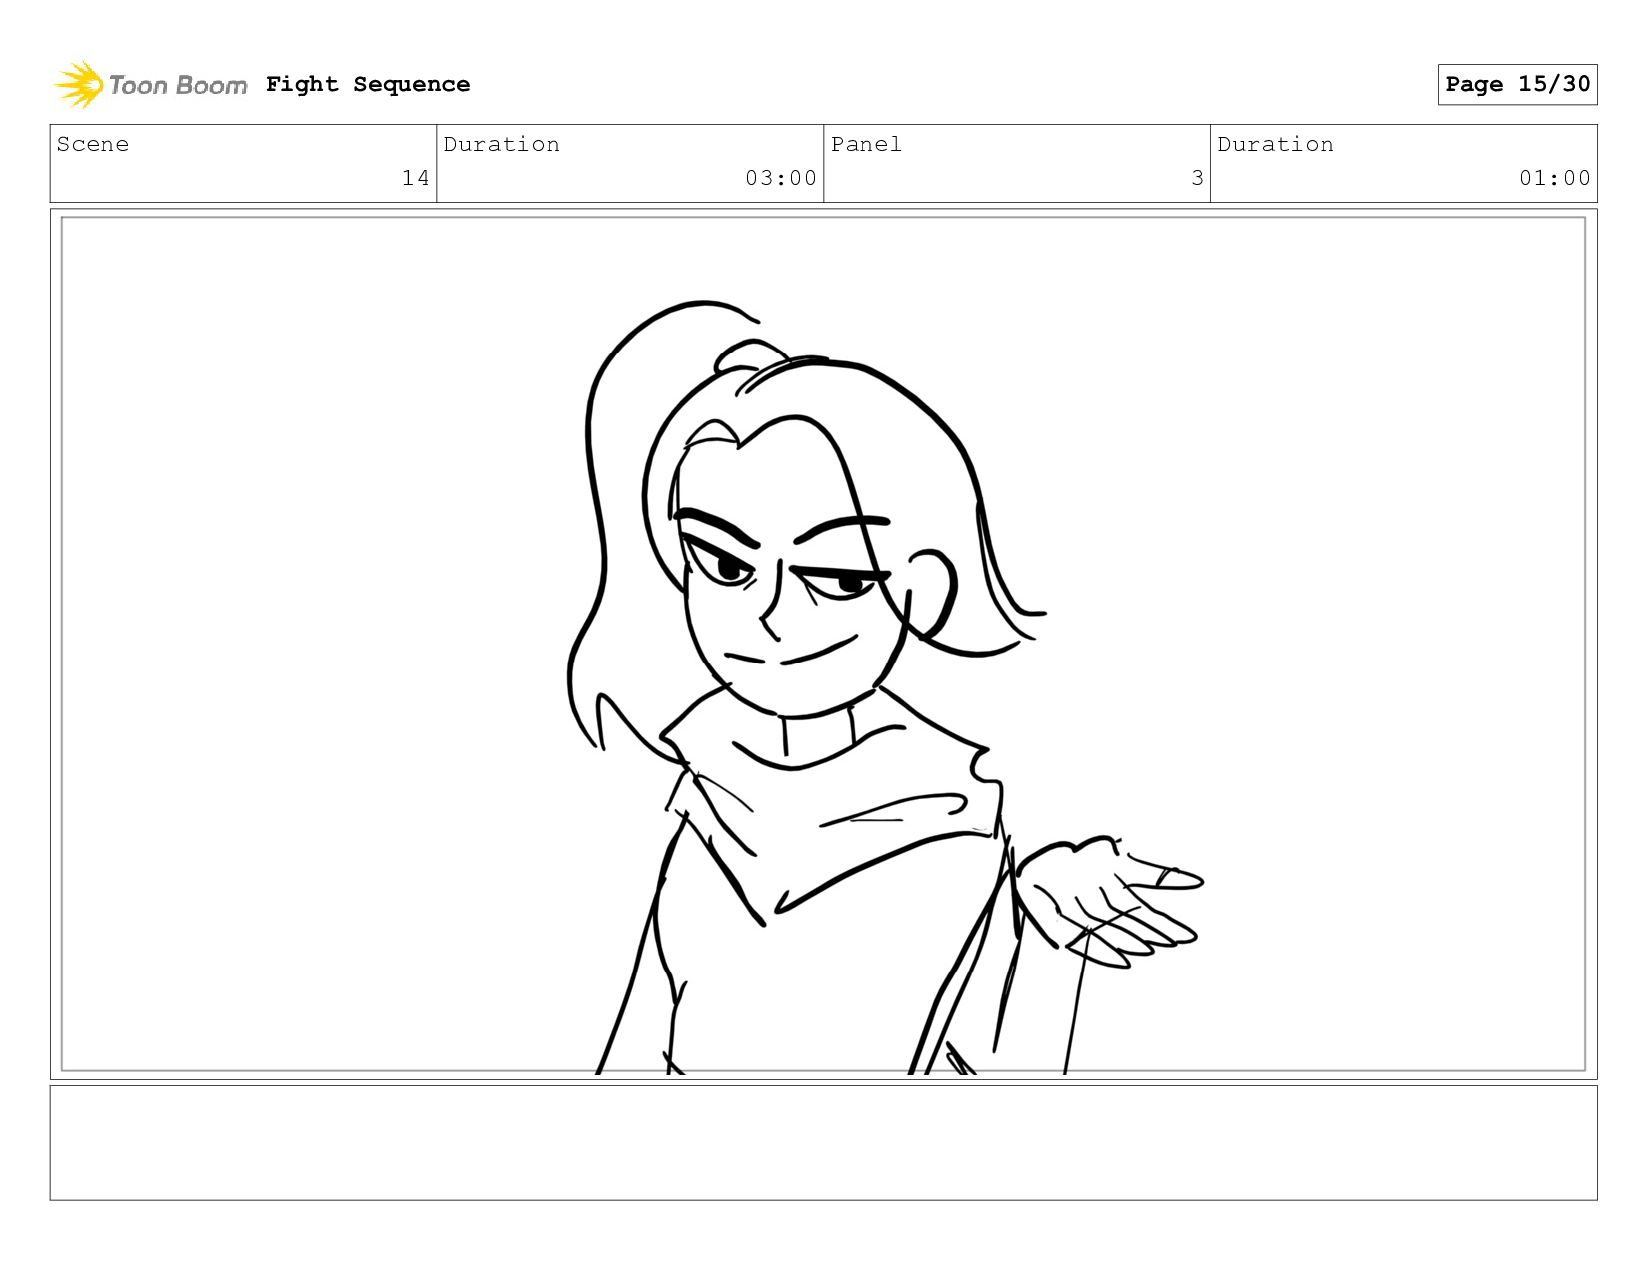Select panel duration value '01:00'
Image resolution: width=1650 pixels, height=1275 pixels.
pos(1555,178)
